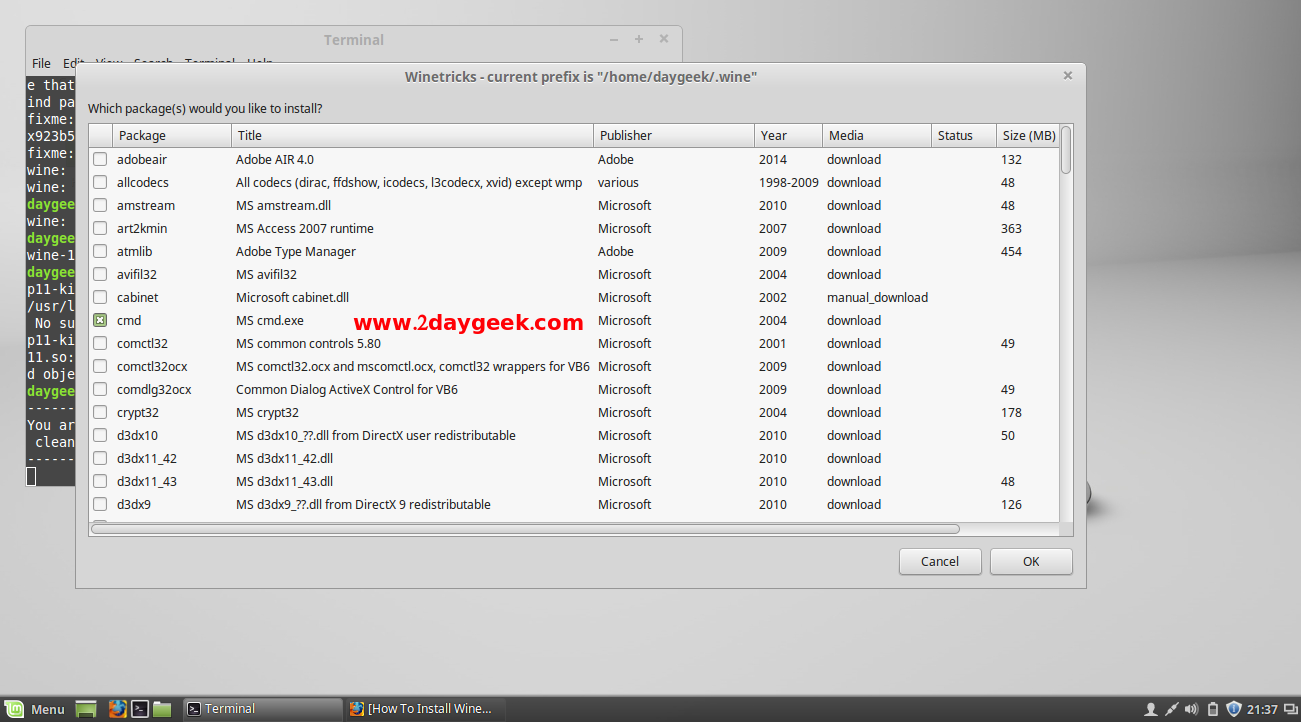The height and width of the screenshot is (722, 1301).
Task: Sort by the Status column header
Action: tap(964, 135)
